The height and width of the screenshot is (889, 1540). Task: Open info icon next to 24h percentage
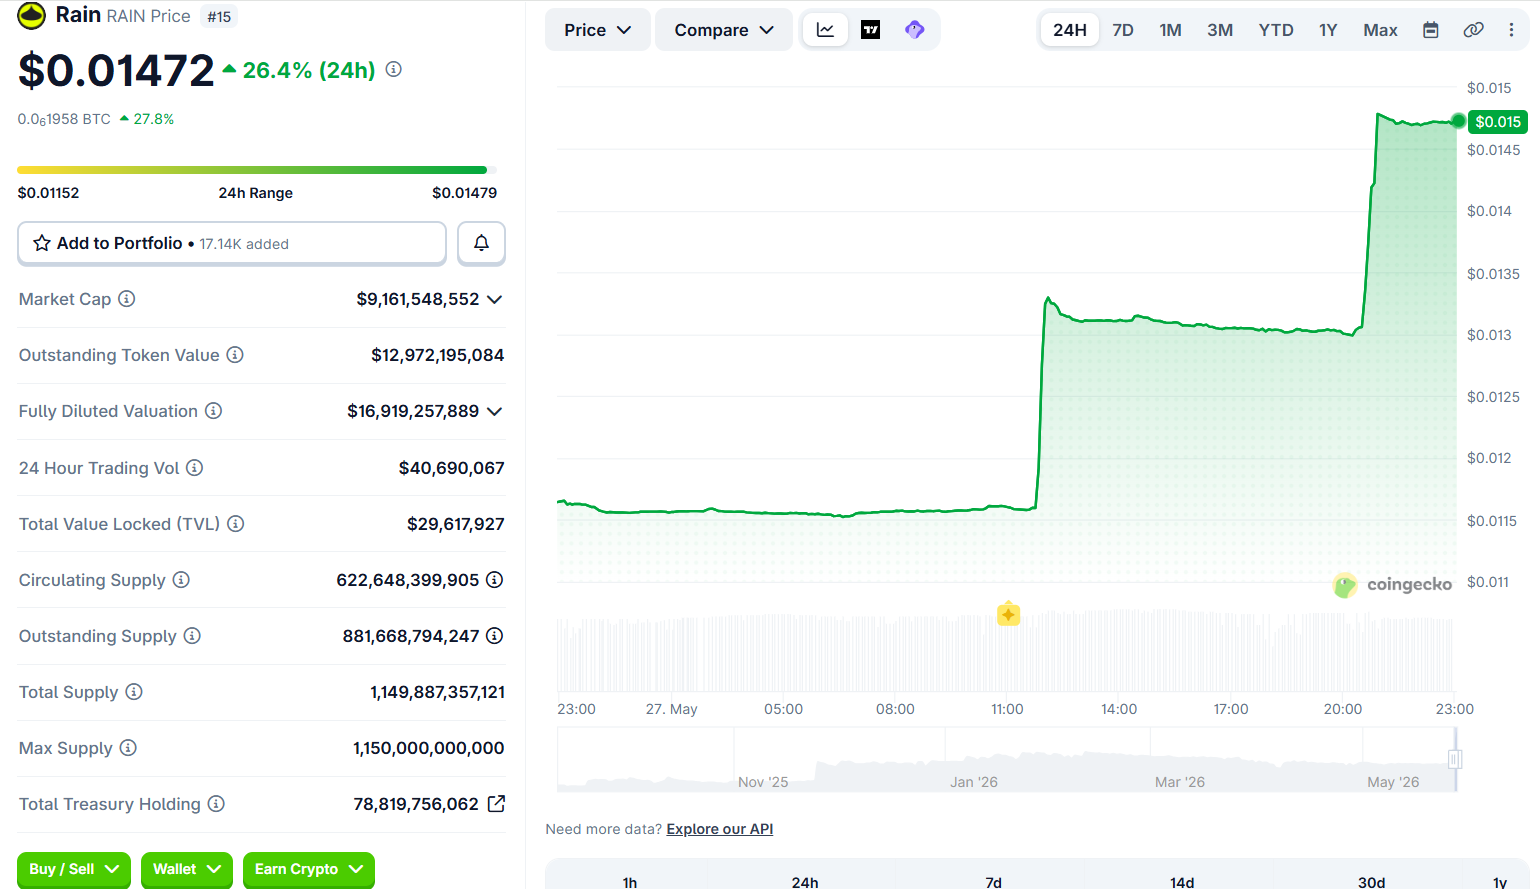[x=394, y=69]
